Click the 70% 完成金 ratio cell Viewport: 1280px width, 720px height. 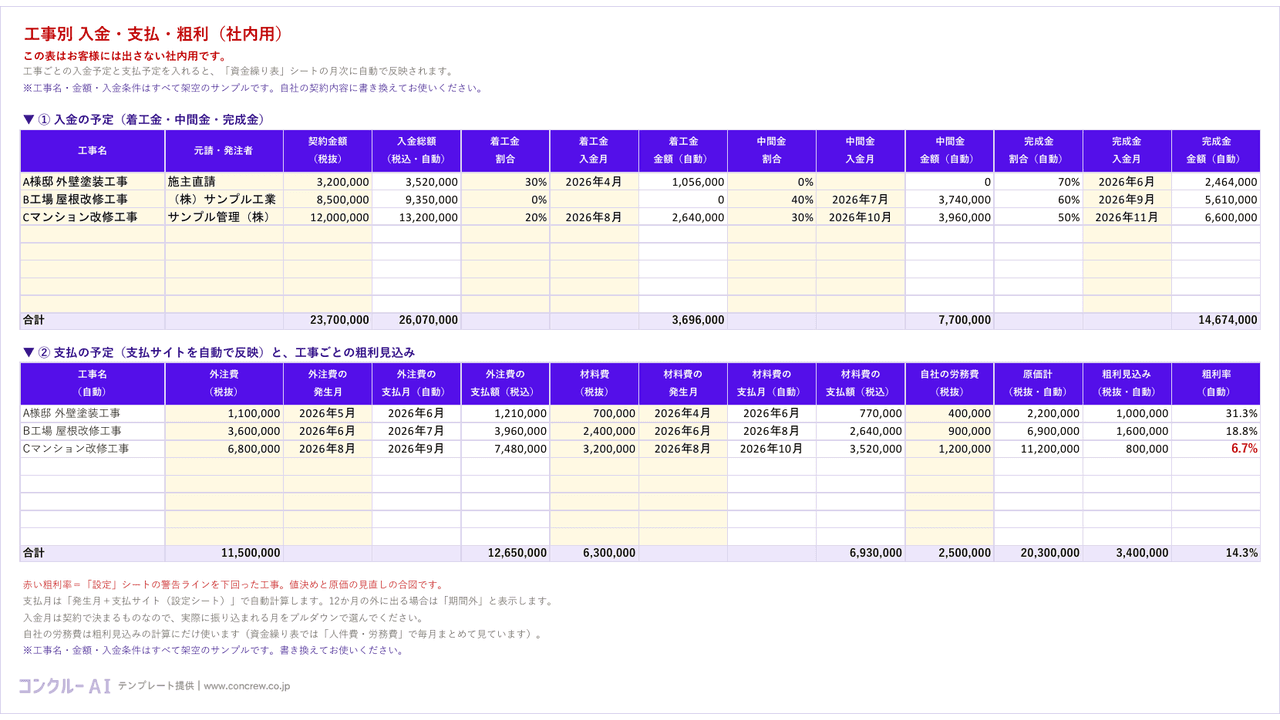(1038, 182)
